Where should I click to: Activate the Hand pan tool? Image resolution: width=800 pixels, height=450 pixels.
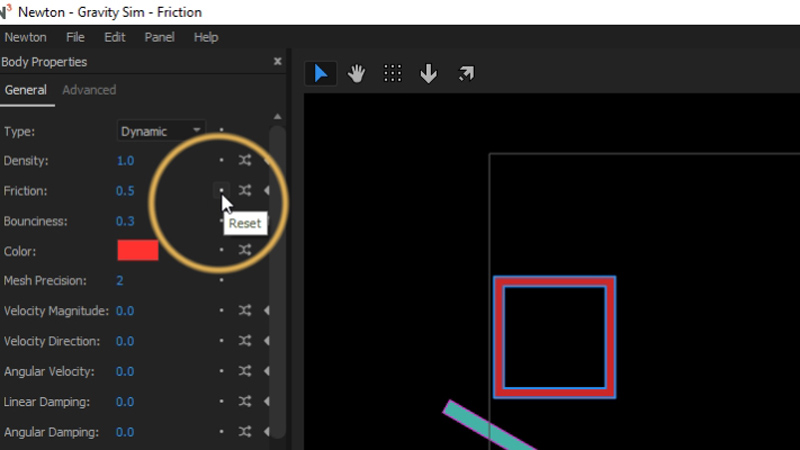356,73
